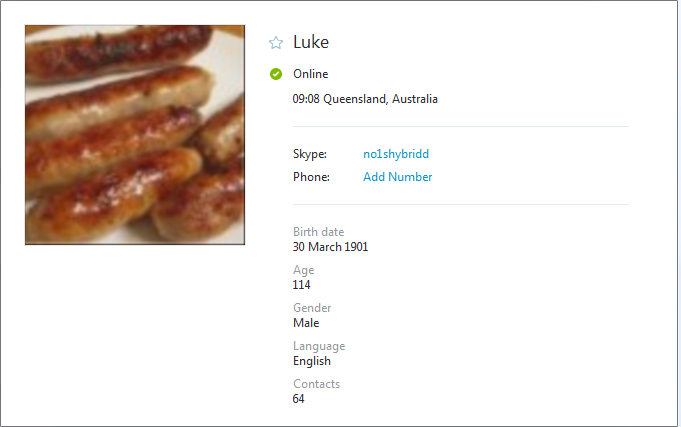This screenshot has width=681, height=427.
Task: Click the Add Number phone link
Action: [397, 177]
